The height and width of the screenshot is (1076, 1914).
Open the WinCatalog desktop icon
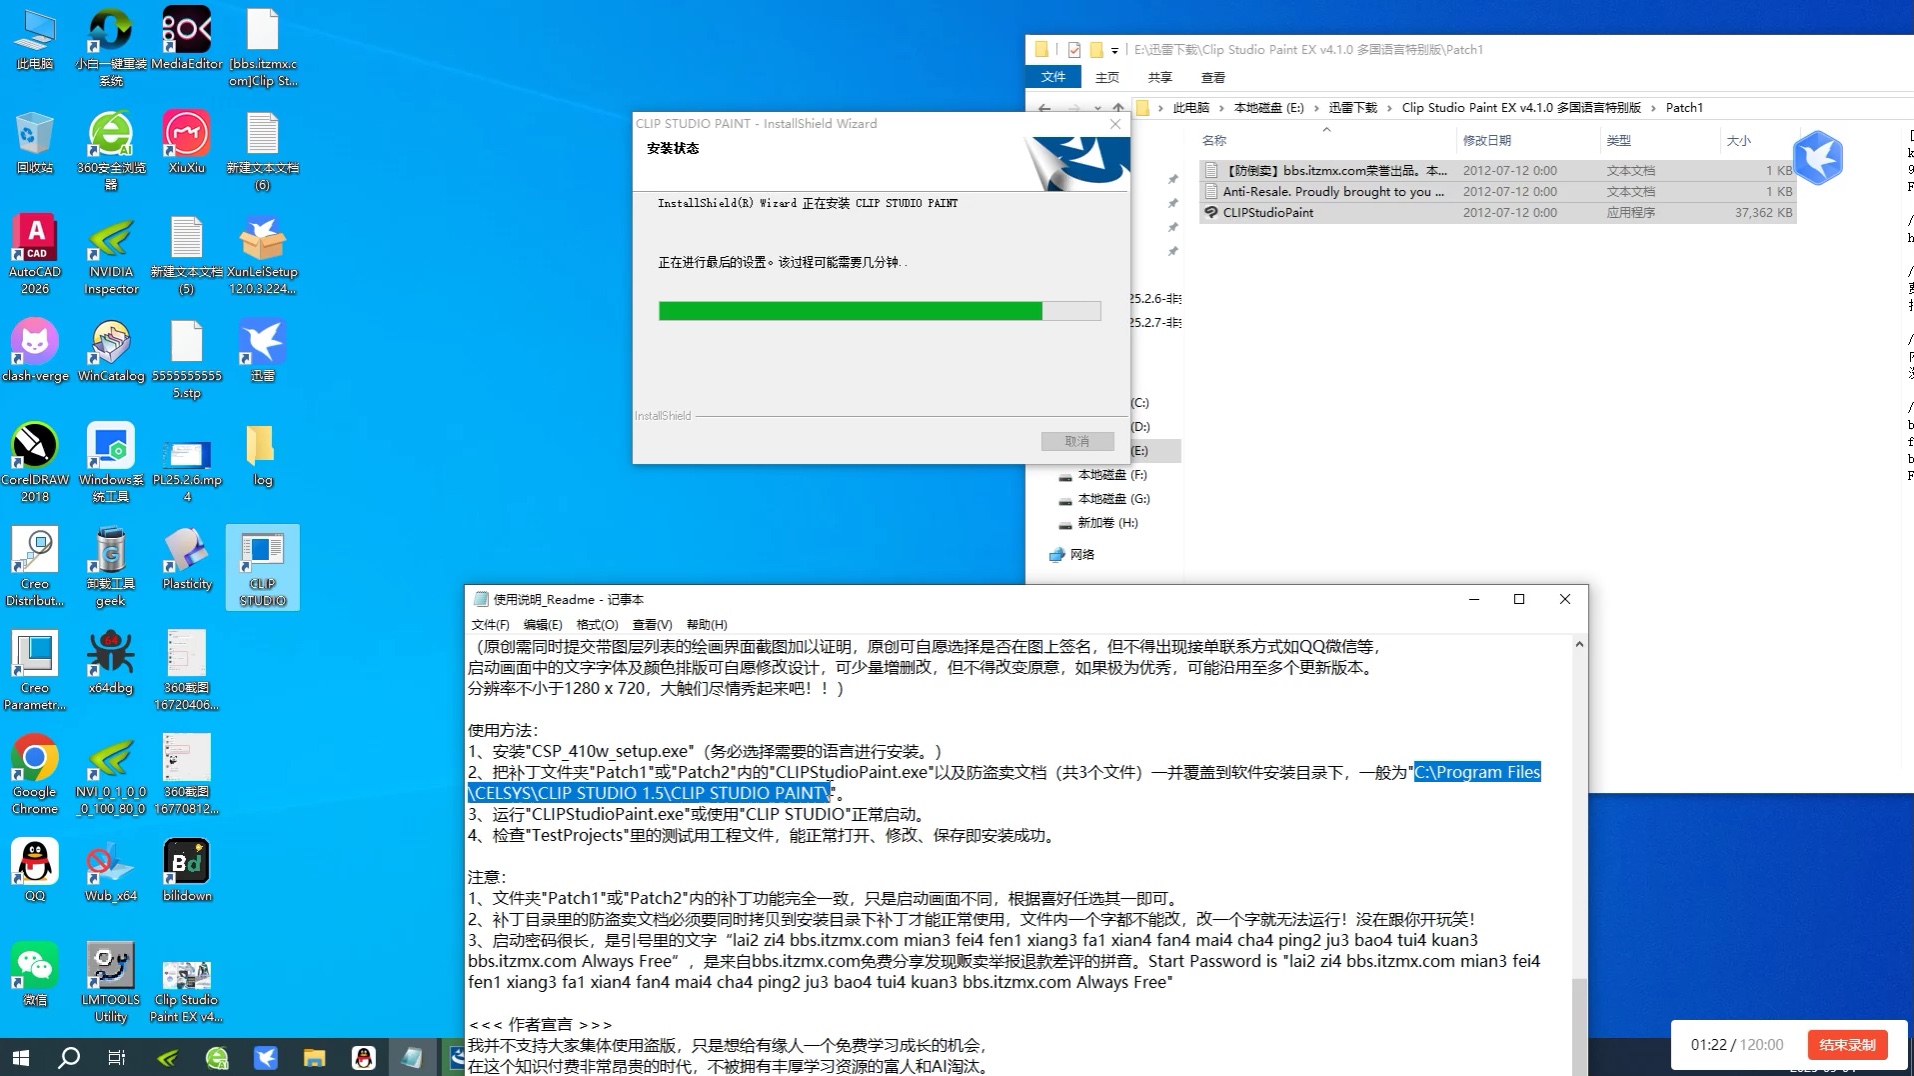click(x=111, y=351)
